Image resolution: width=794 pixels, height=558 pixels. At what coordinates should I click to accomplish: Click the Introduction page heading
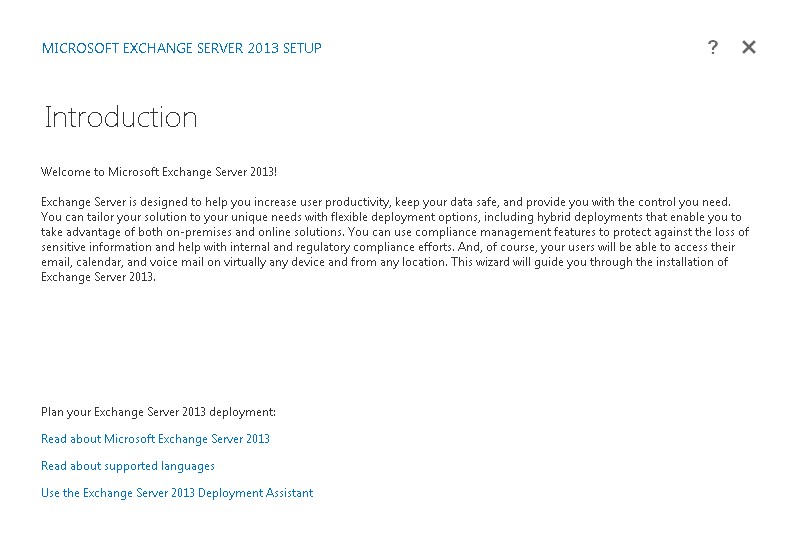pos(121,117)
